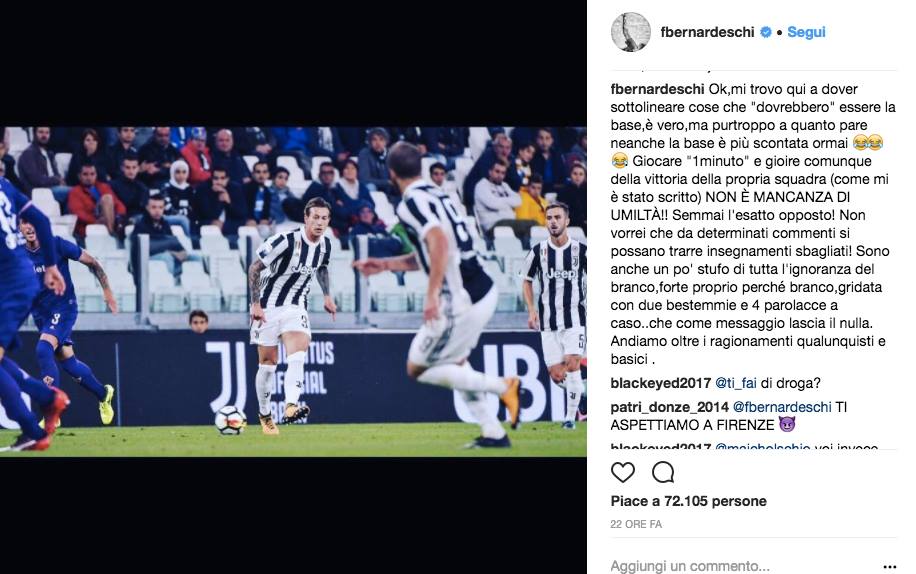Click the Juventus match photo

pyautogui.click(x=293, y=292)
